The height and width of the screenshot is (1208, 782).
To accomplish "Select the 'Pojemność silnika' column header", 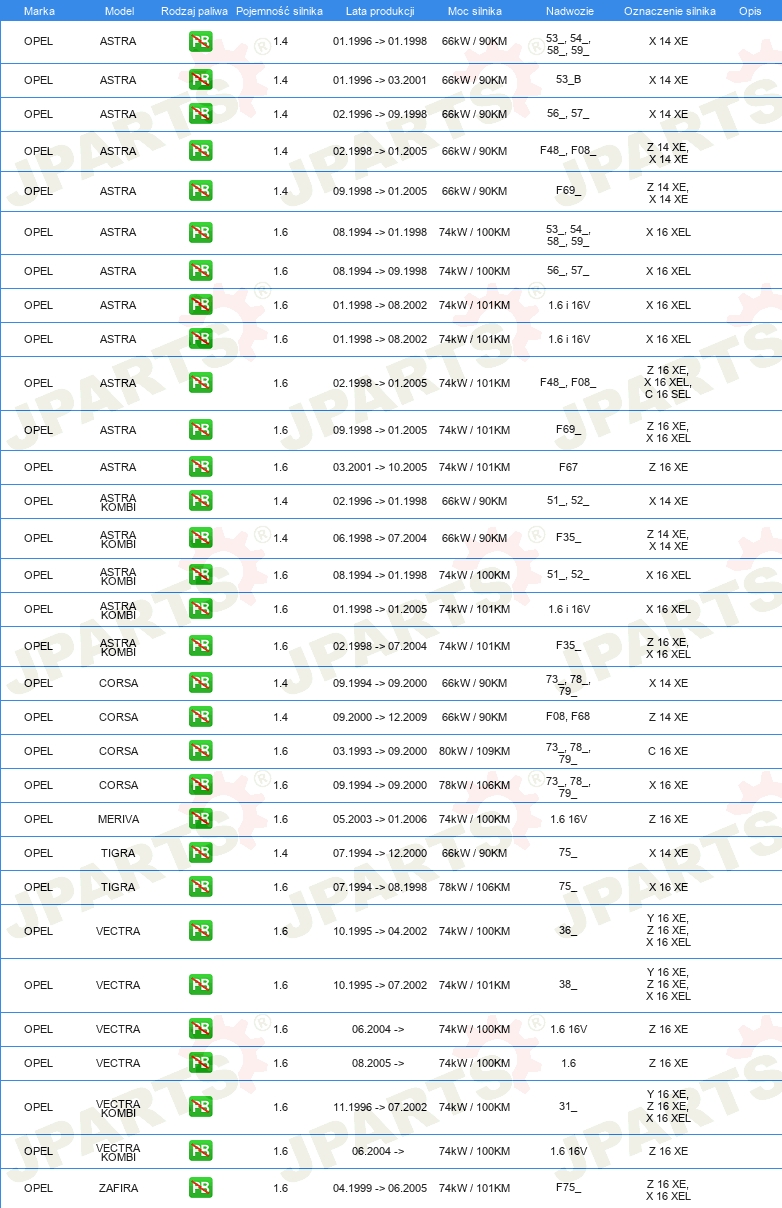I will pyautogui.click(x=280, y=11).
